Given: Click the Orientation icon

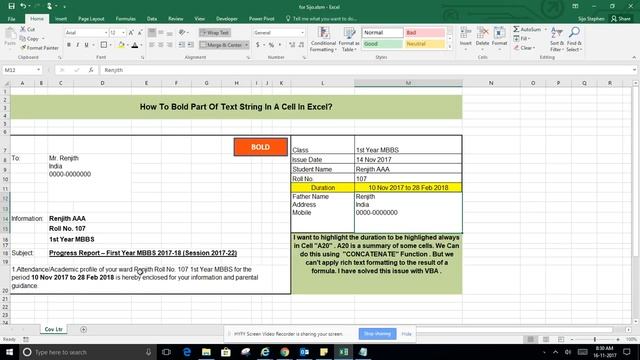Looking at the screenshot, I should coord(182,33).
